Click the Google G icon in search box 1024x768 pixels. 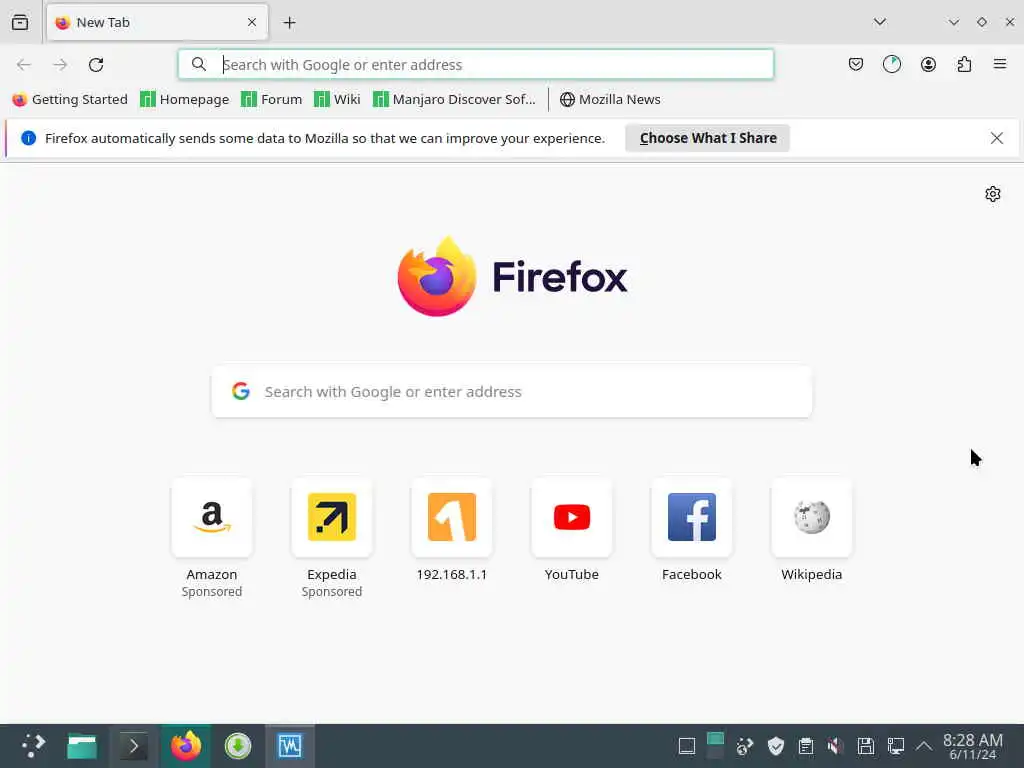pyautogui.click(x=240, y=391)
